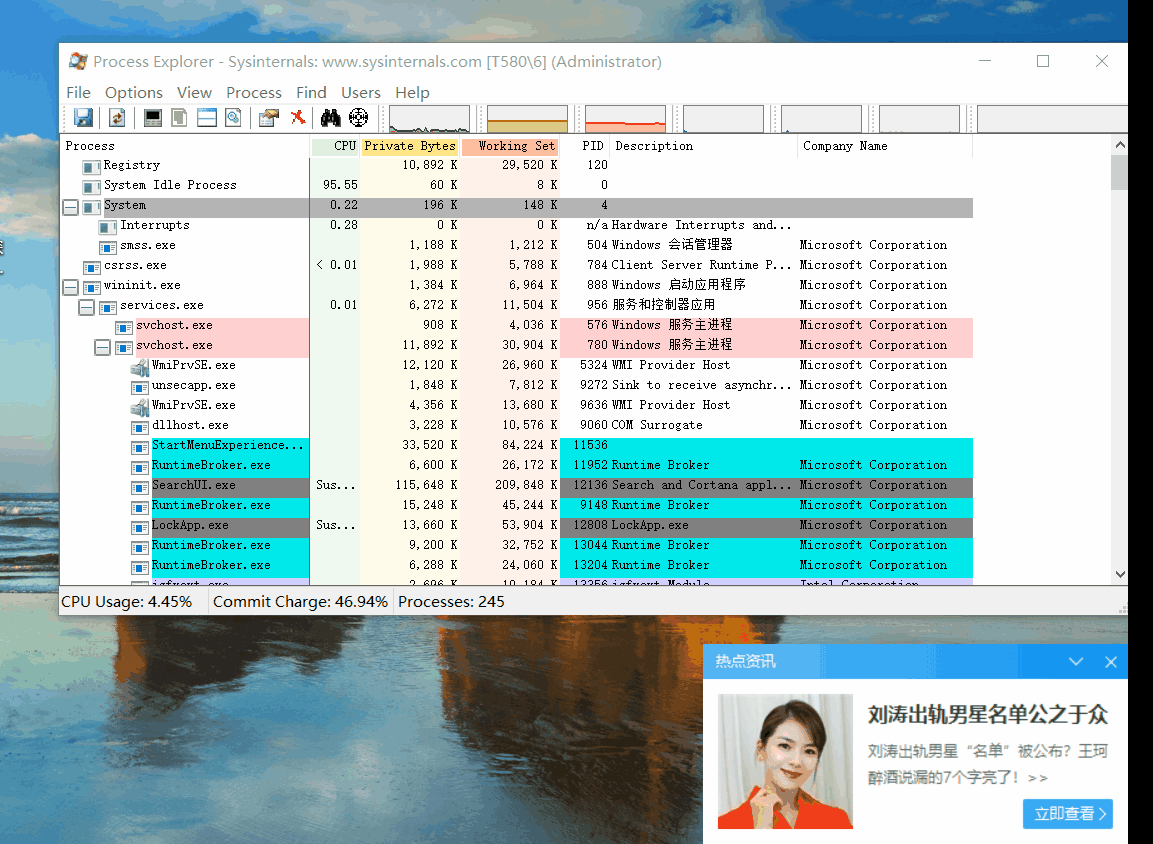Click Processes: 245 status bar entry
This screenshot has width=1153, height=844.
(x=451, y=601)
